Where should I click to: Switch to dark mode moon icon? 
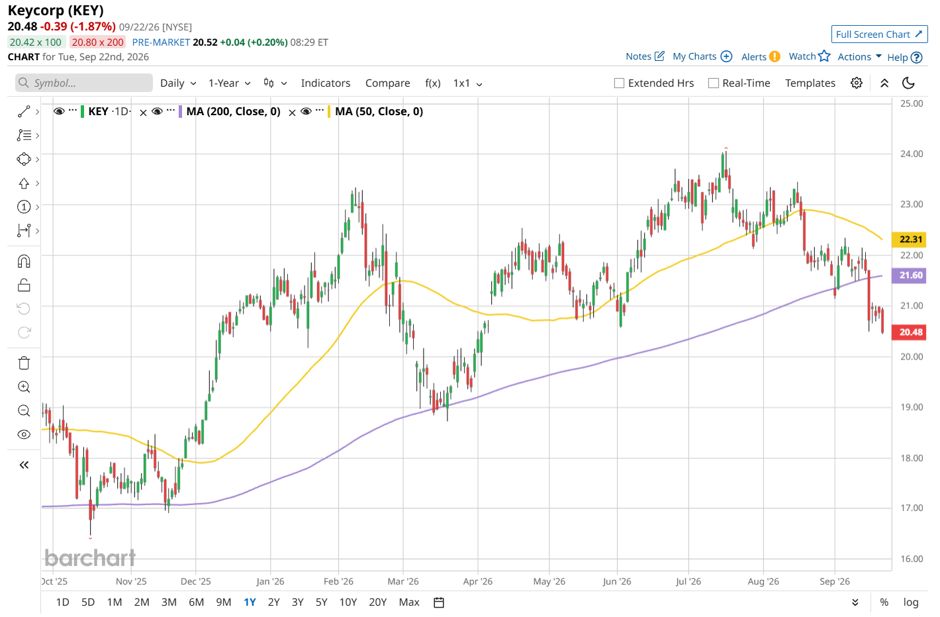tap(908, 83)
